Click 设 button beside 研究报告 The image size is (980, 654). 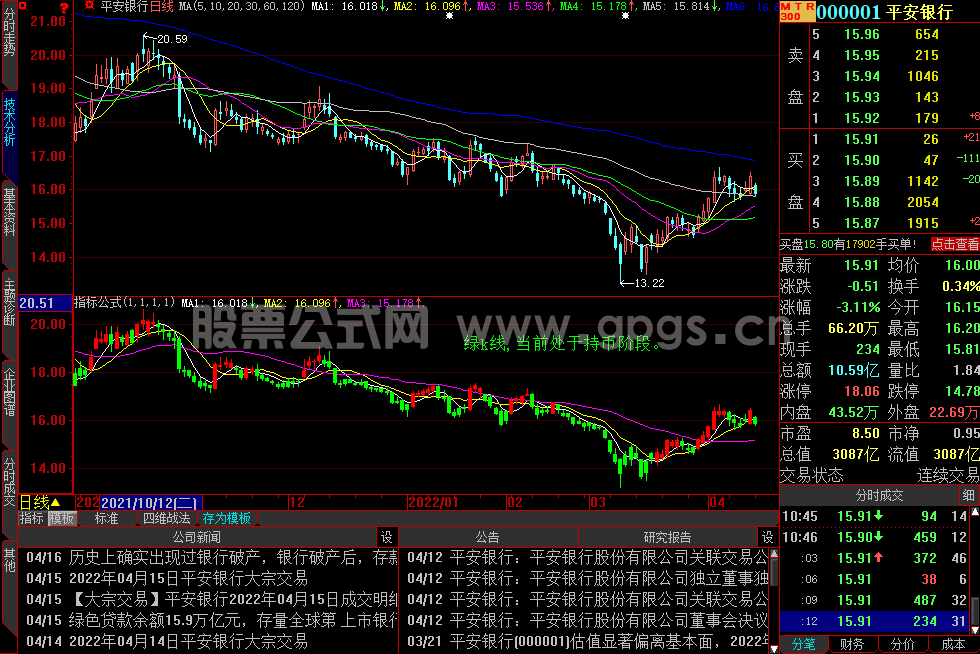click(768, 537)
